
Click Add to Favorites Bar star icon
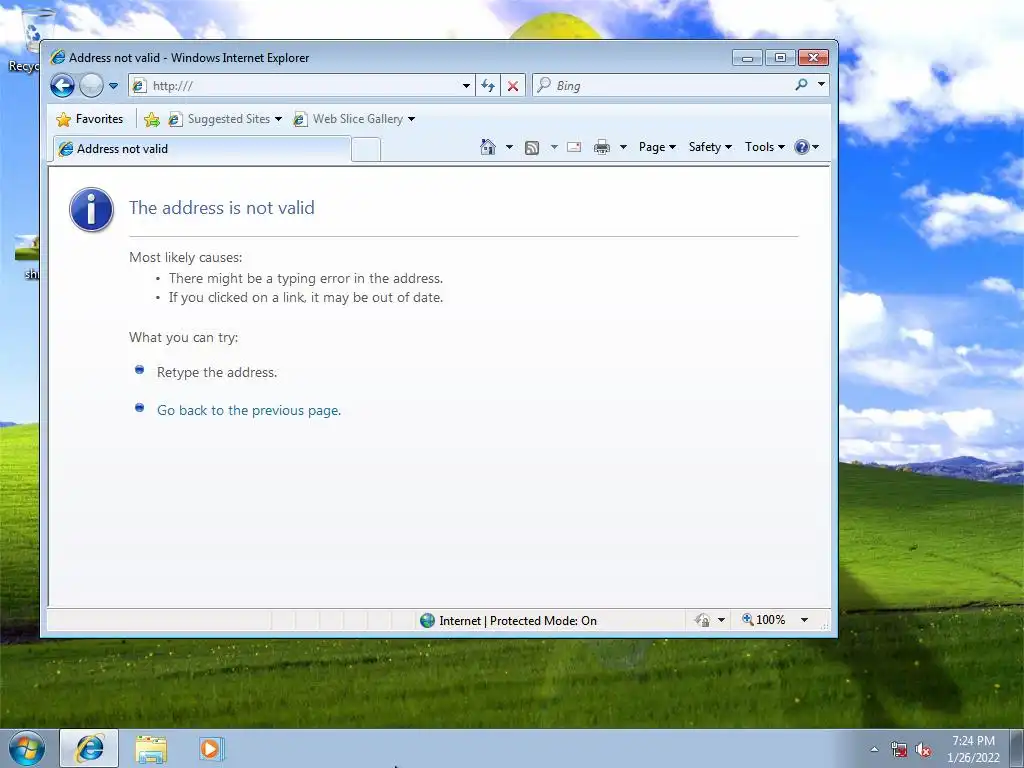tap(152, 119)
